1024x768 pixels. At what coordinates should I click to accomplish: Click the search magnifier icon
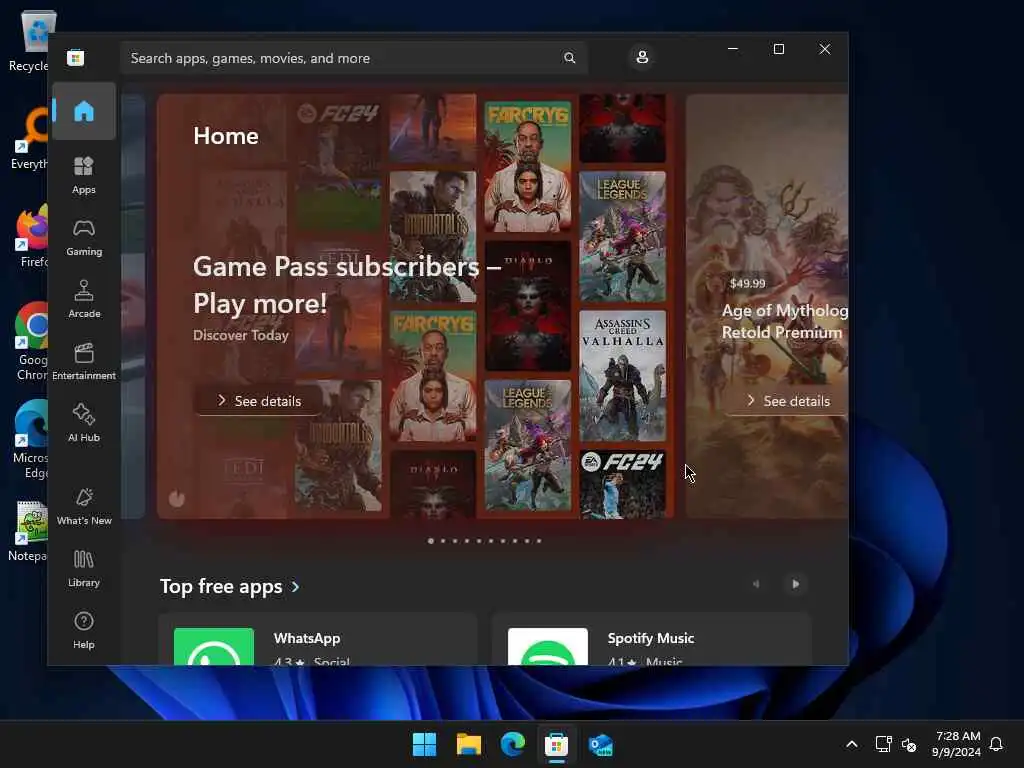(569, 58)
